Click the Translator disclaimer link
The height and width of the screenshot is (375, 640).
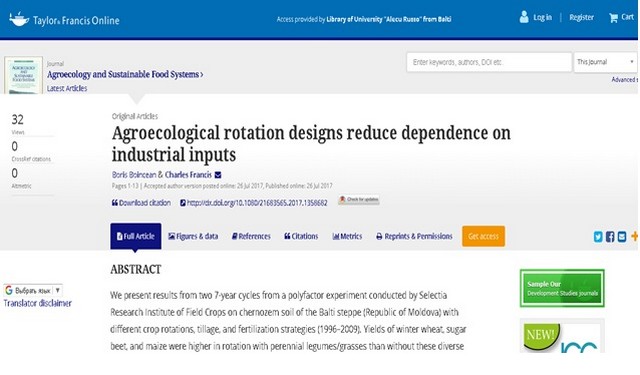[x=38, y=303]
